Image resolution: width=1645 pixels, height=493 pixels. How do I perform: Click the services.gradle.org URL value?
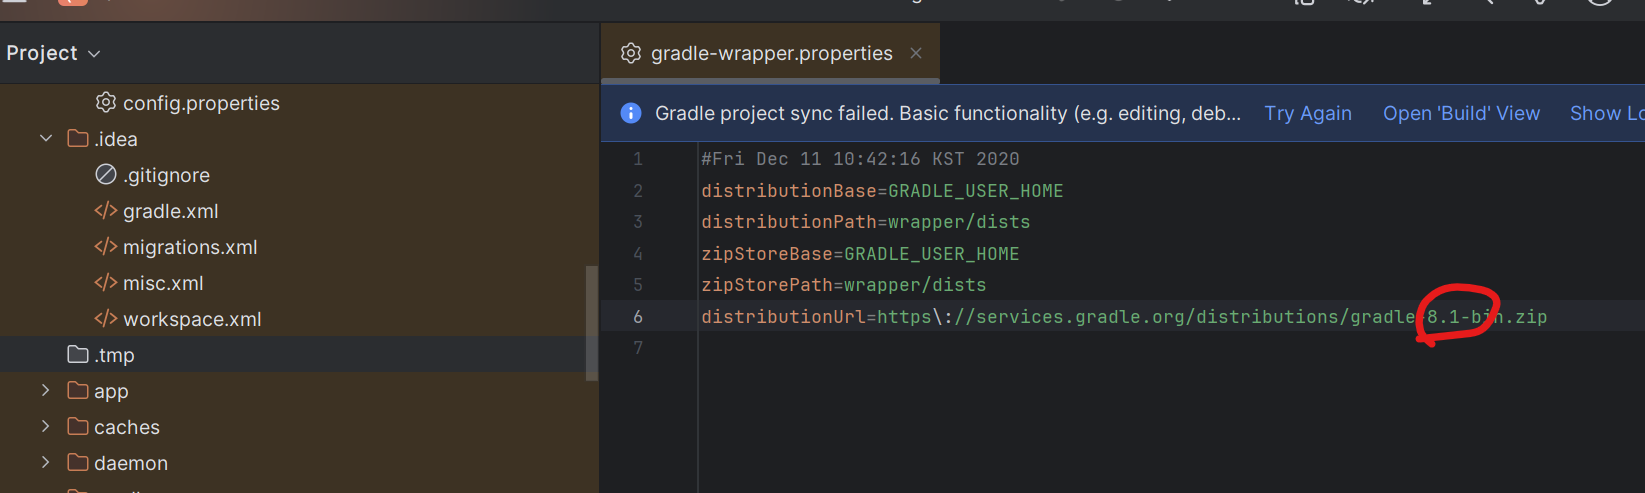point(1212,317)
